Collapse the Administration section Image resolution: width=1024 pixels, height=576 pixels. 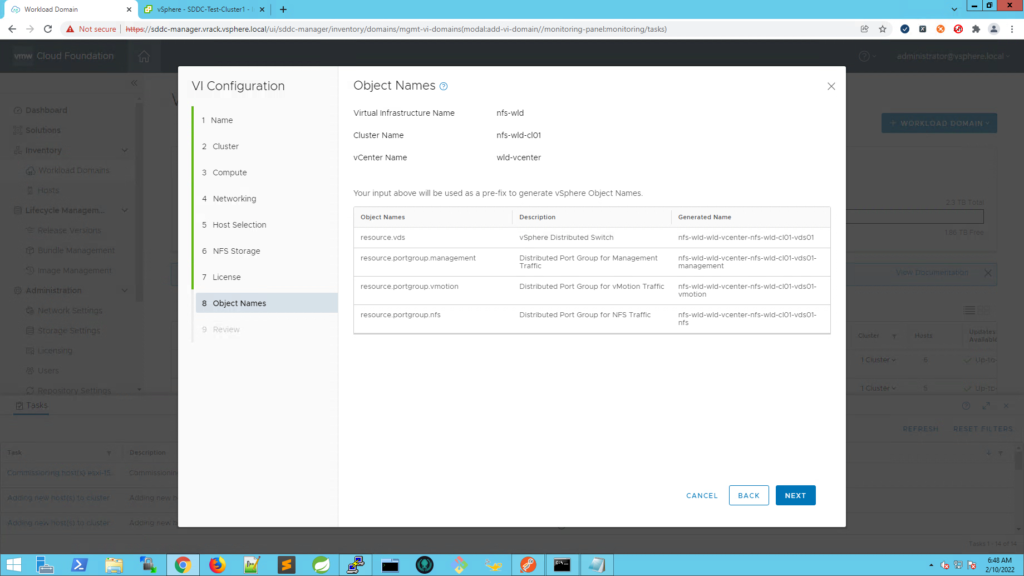pyautogui.click(x=125, y=291)
